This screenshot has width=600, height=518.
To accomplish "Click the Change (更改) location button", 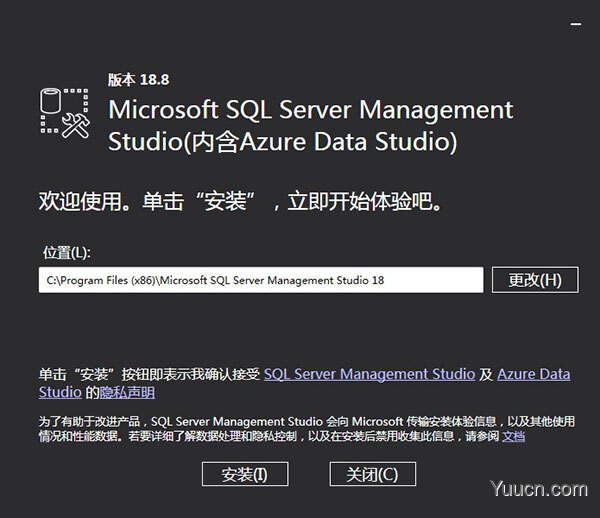I will 535,280.
